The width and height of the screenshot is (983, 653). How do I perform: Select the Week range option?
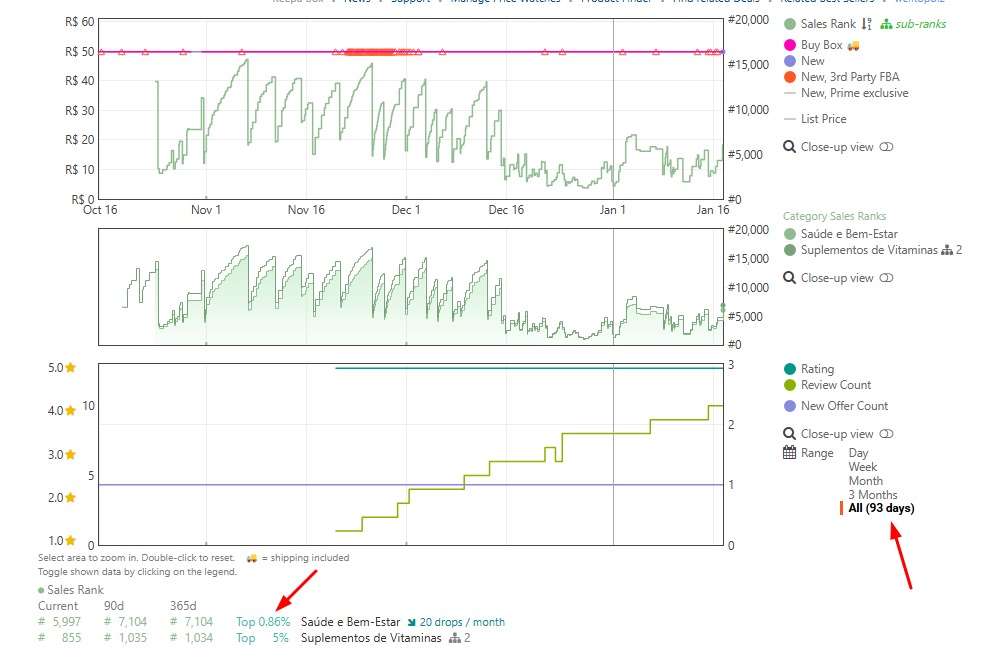pyautogui.click(x=862, y=467)
